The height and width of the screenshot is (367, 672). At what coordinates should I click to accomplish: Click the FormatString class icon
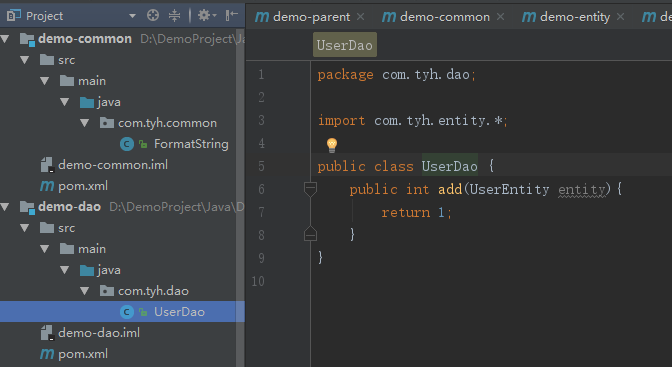[127, 144]
